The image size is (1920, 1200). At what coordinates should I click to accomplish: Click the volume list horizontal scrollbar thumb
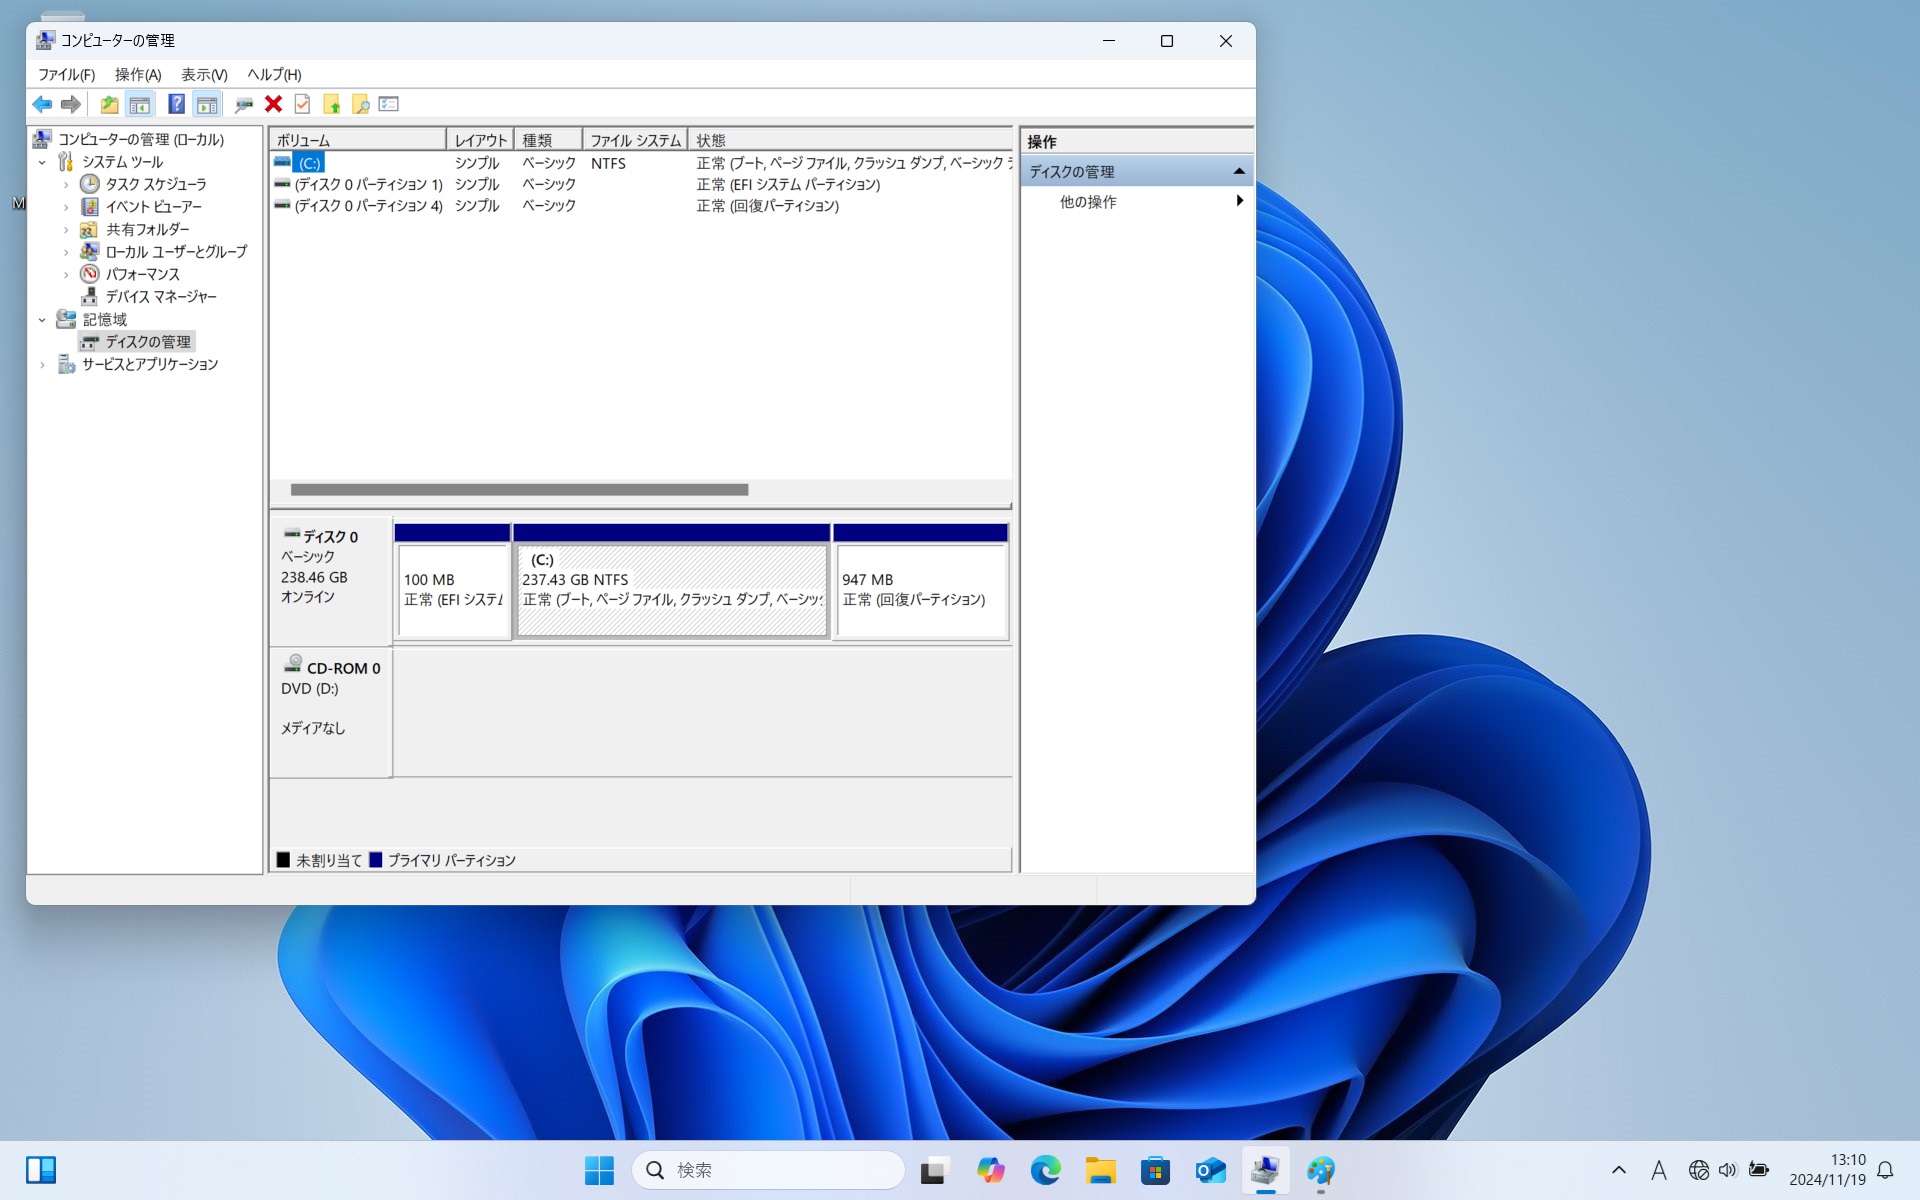pos(519,490)
